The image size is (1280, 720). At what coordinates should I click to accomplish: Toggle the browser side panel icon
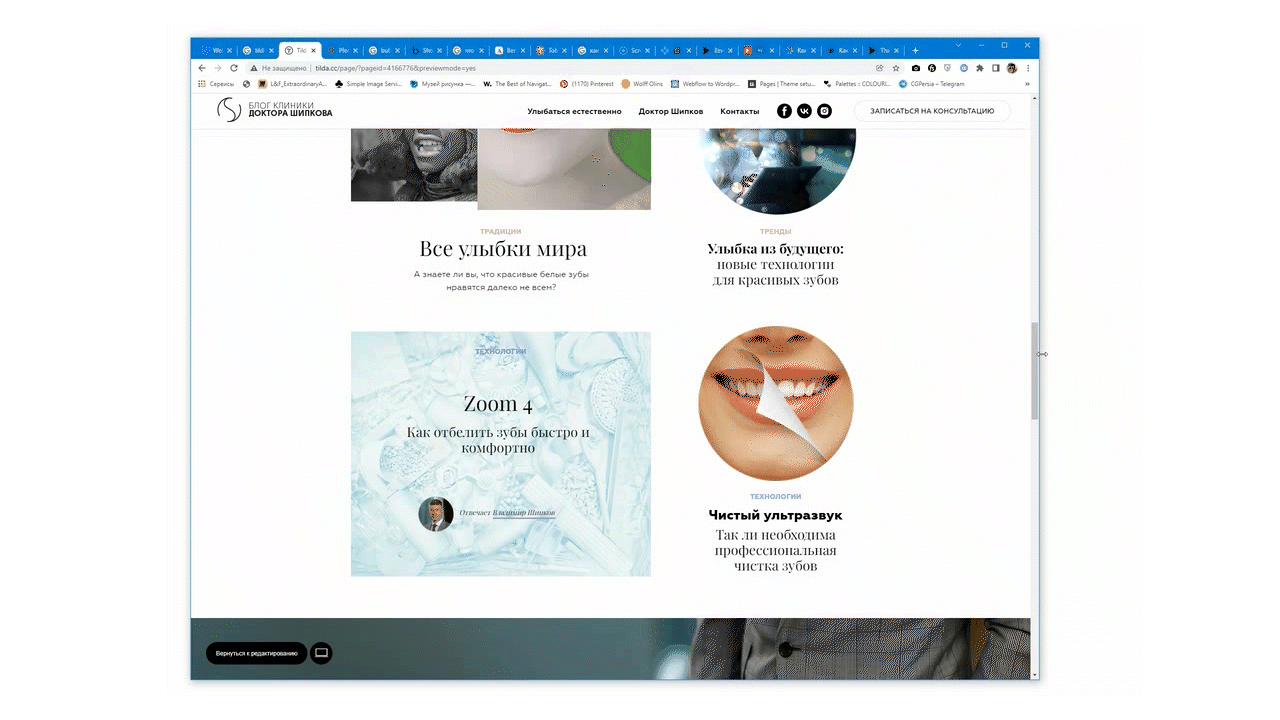(x=996, y=68)
